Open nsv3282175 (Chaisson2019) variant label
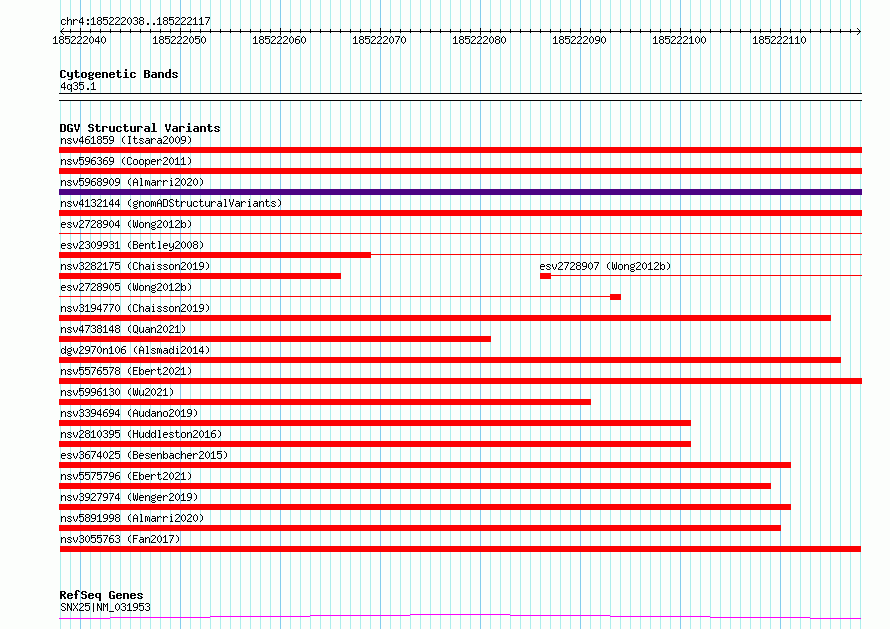This screenshot has width=890, height=629. click(135, 266)
